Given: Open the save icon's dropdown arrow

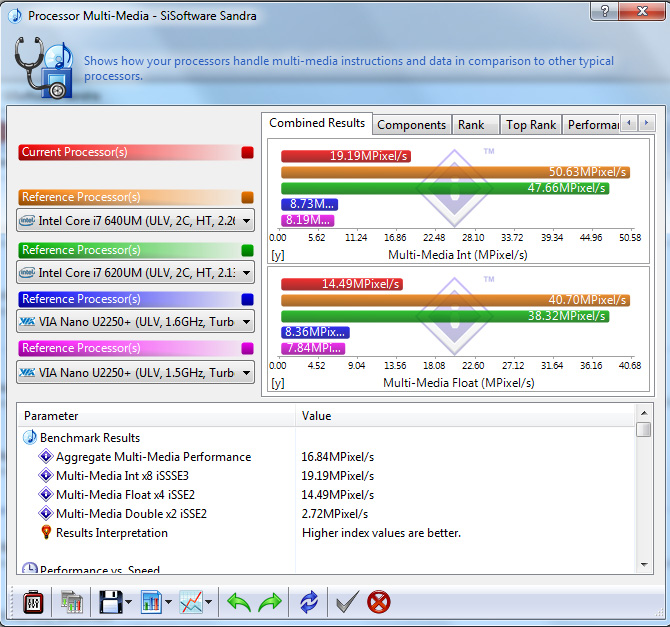Looking at the screenshot, I should coord(129,602).
